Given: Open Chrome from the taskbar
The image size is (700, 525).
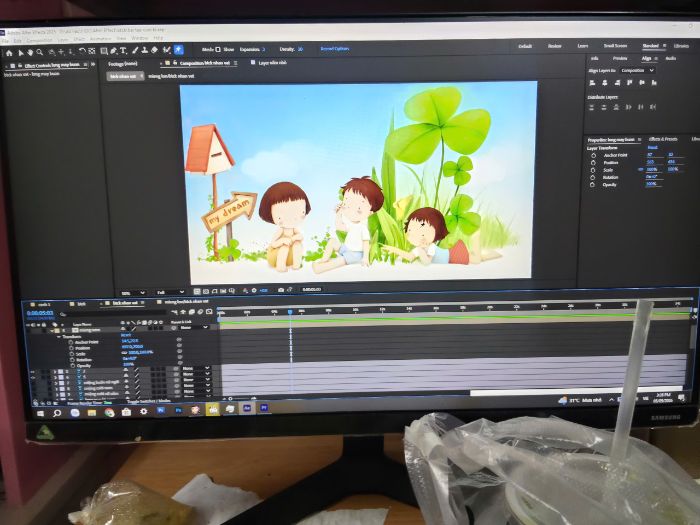Looking at the screenshot, I should tap(109, 412).
